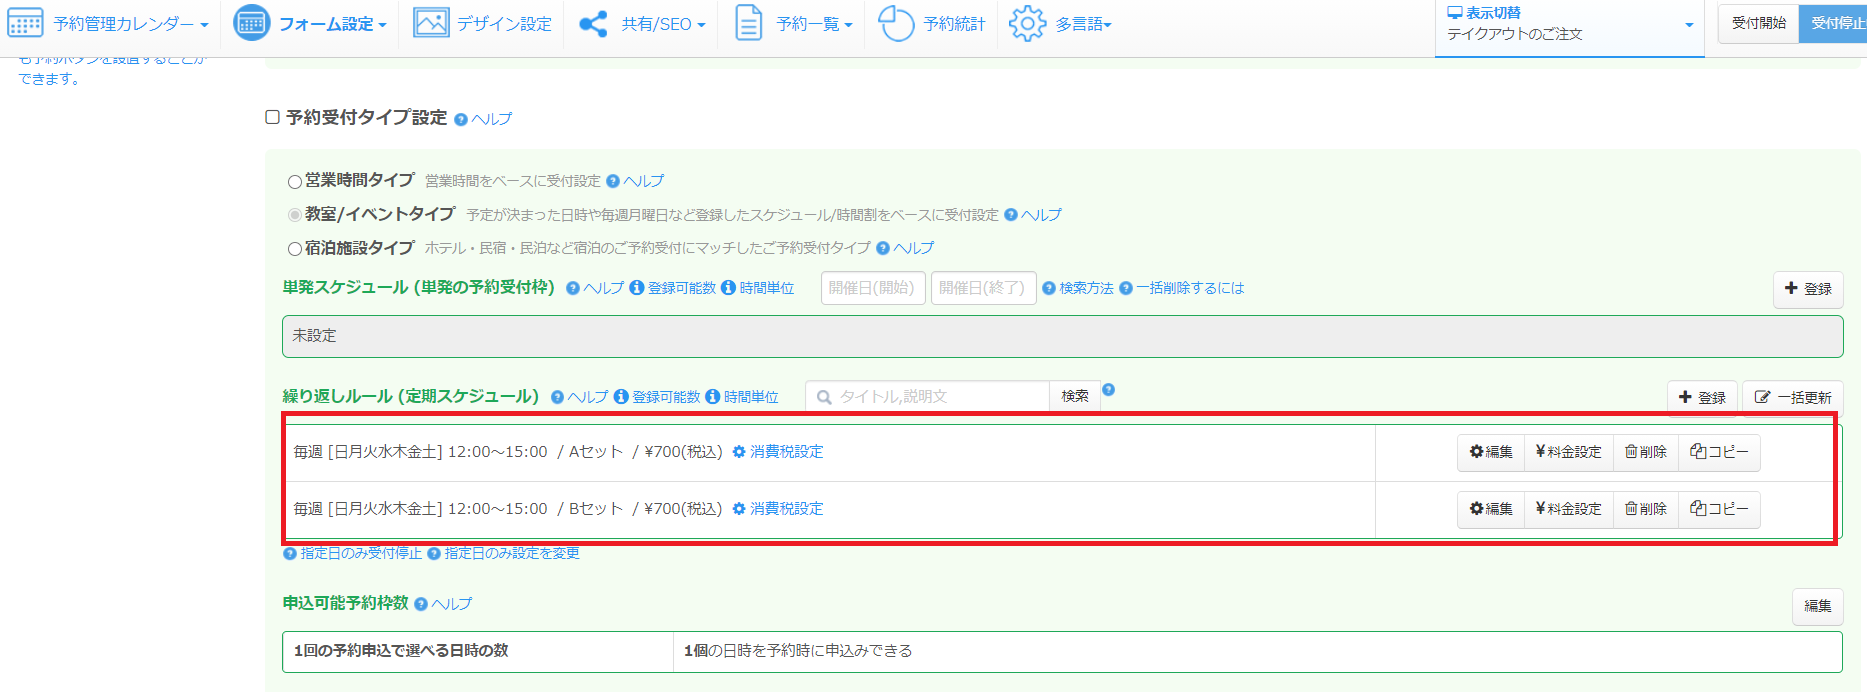
Task: Click gear icon of Bセット 消費税設定
Action: (x=739, y=509)
